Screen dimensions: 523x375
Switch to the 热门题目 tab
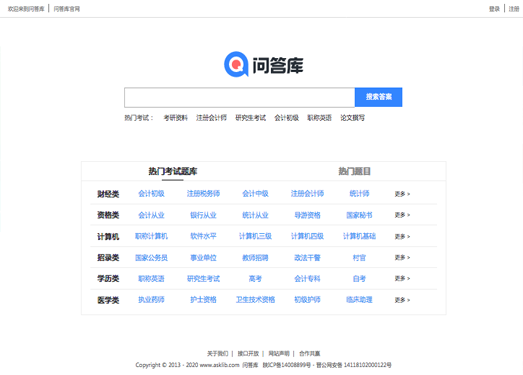pyautogui.click(x=355, y=171)
